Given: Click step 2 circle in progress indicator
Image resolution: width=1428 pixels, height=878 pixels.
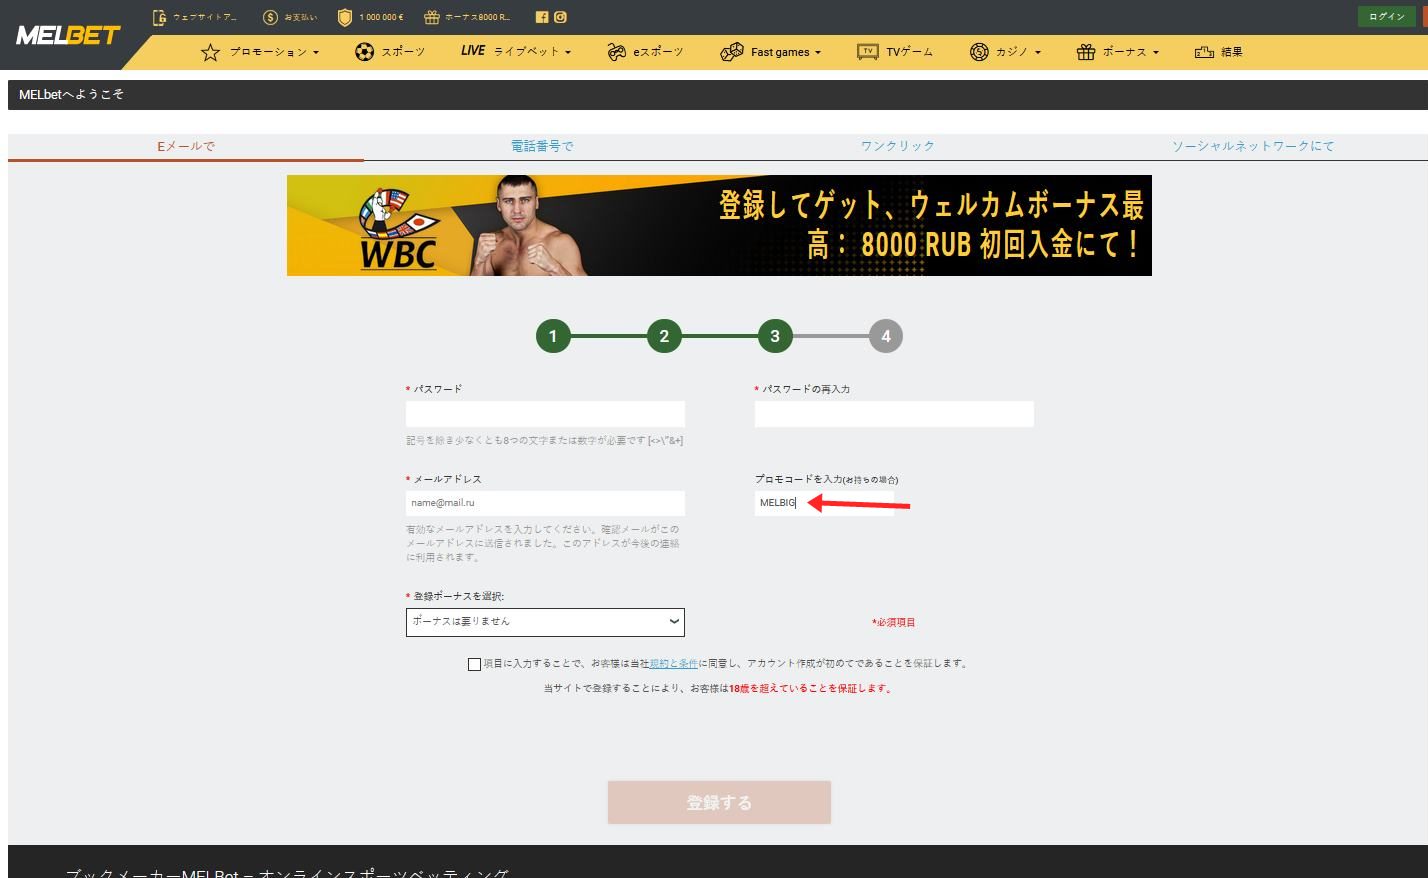Looking at the screenshot, I should click(x=664, y=336).
